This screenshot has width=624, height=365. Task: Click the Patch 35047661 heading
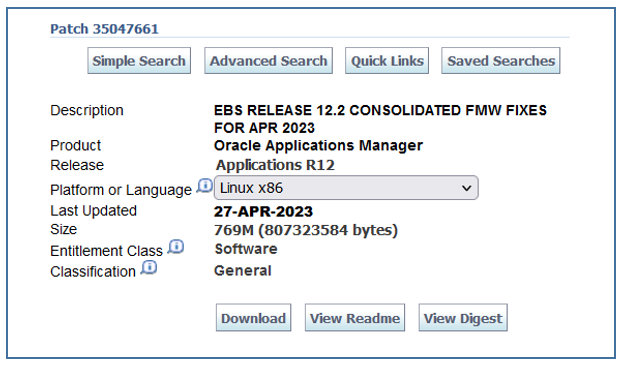(x=104, y=29)
